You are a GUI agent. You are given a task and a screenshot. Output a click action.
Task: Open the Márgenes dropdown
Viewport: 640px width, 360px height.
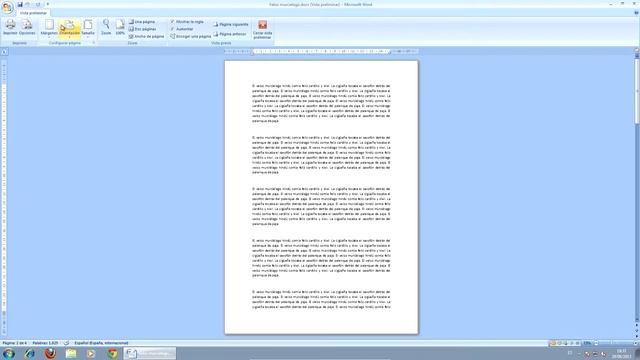click(x=49, y=28)
